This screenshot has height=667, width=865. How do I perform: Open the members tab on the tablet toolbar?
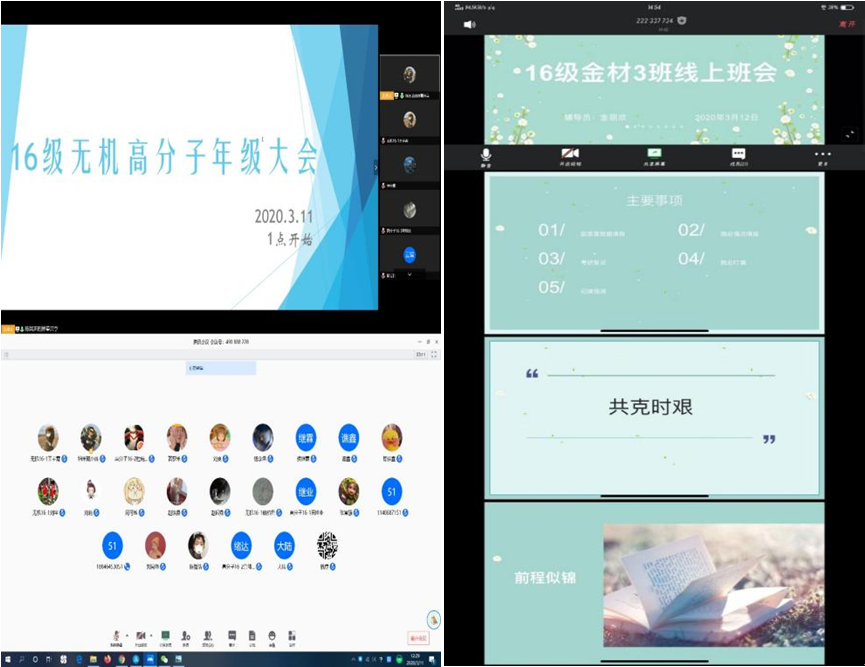coord(739,155)
